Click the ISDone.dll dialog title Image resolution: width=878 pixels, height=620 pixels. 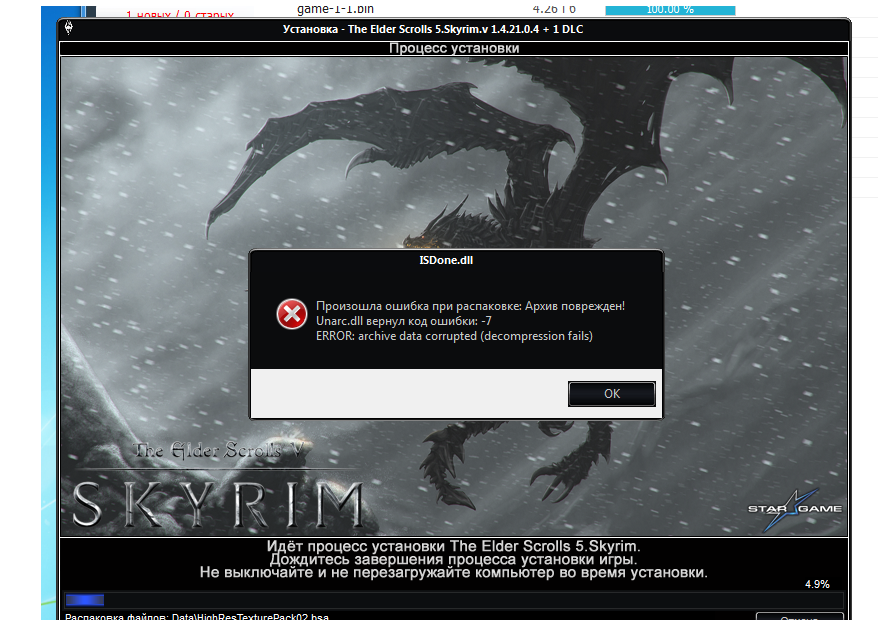(446, 260)
